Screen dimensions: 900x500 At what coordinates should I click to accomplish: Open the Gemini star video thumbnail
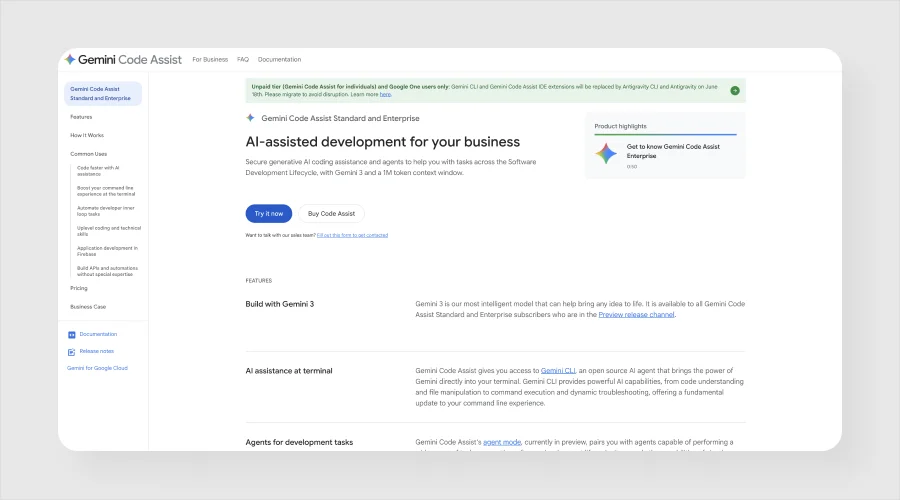click(x=606, y=153)
